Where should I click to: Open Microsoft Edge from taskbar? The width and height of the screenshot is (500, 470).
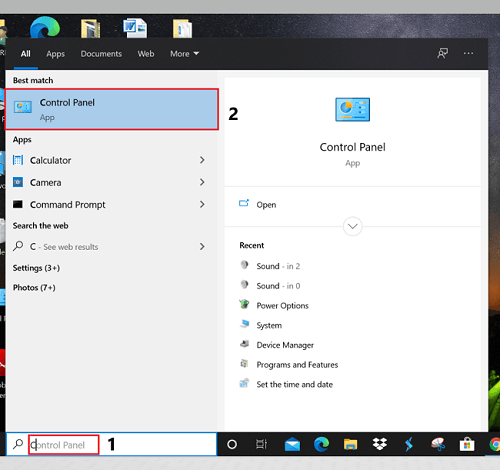pos(321,444)
